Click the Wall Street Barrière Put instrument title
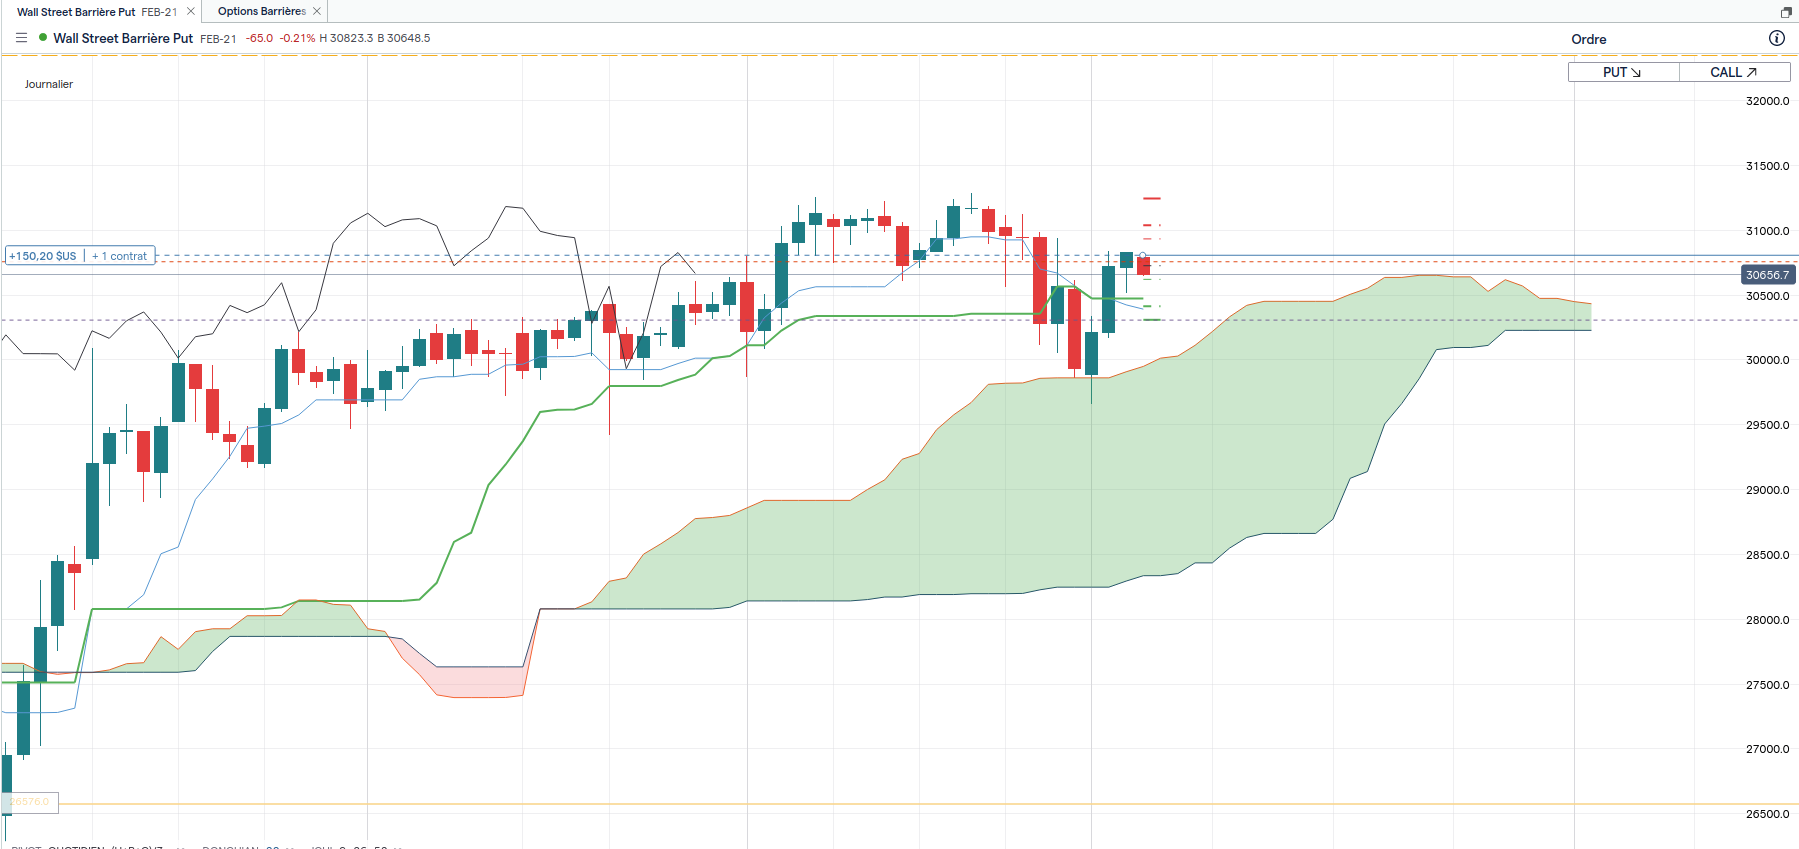This screenshot has height=849, width=1799. point(123,38)
